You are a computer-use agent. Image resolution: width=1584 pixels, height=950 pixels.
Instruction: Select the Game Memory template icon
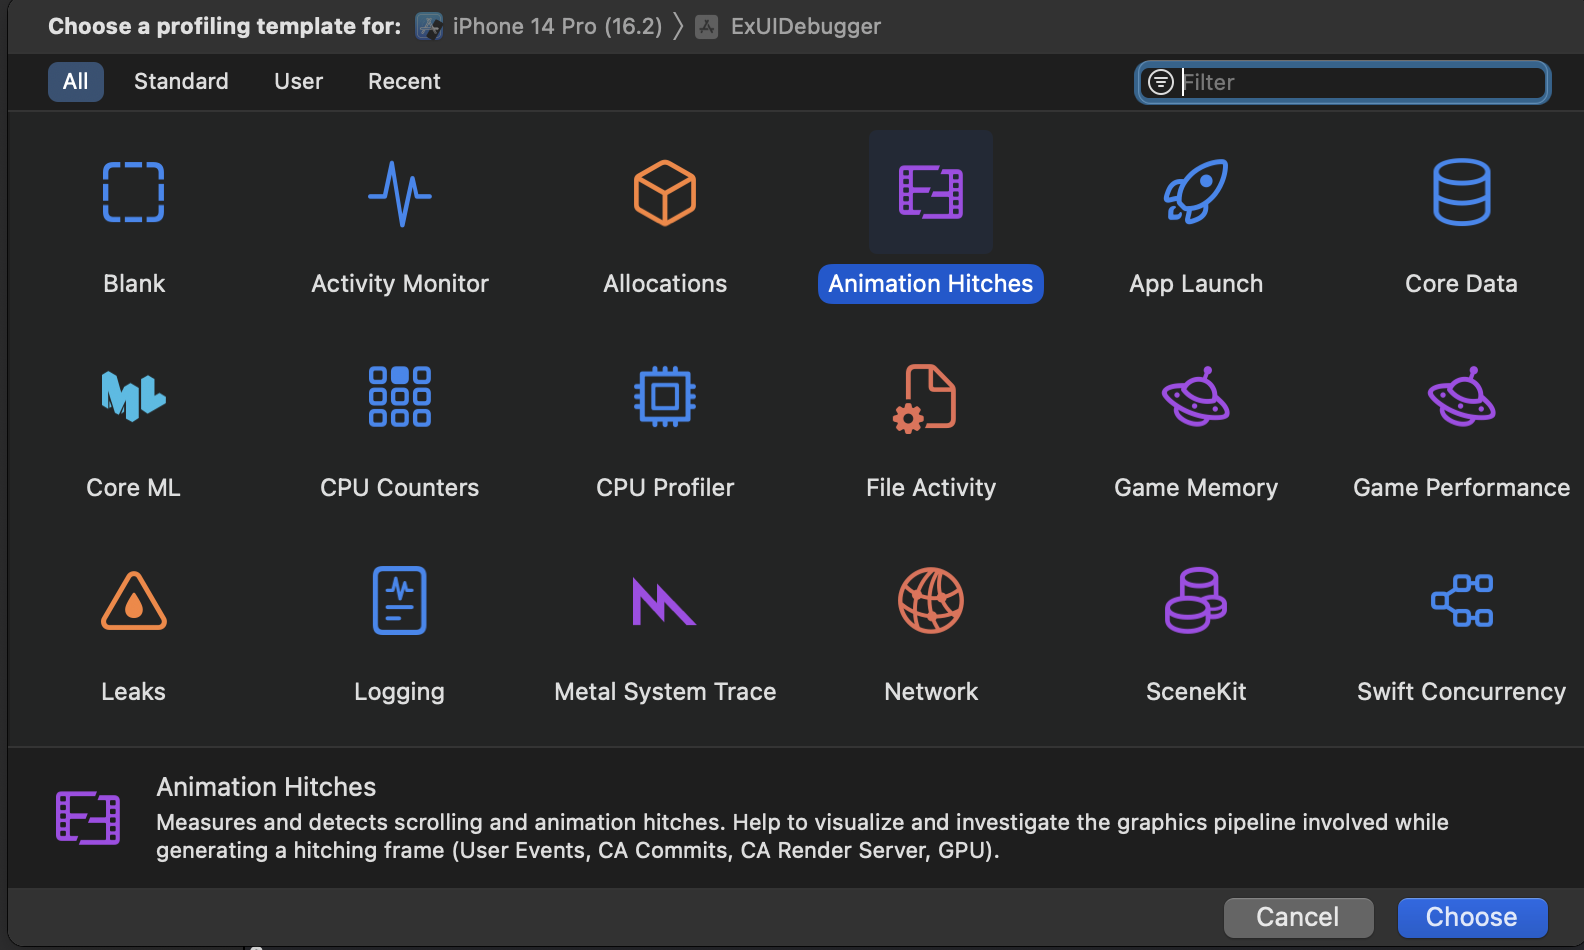(1196, 396)
